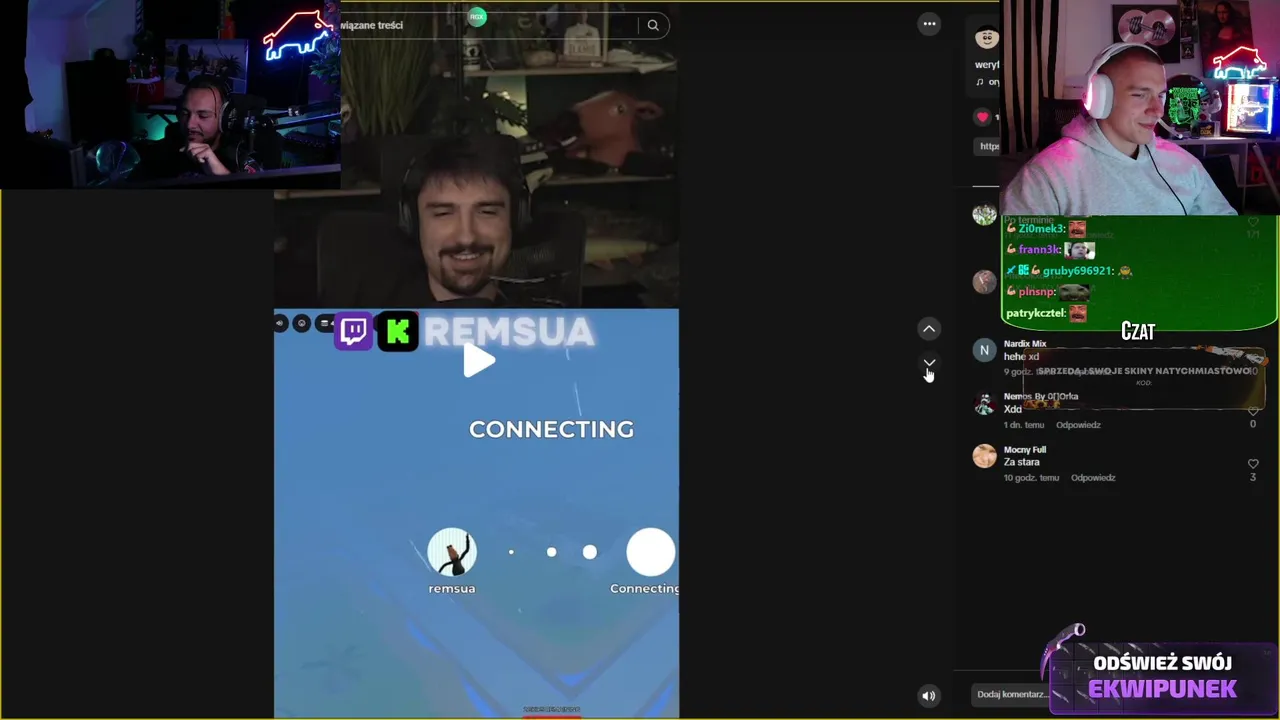
Task: Open the https link chip
Action: 988,146
